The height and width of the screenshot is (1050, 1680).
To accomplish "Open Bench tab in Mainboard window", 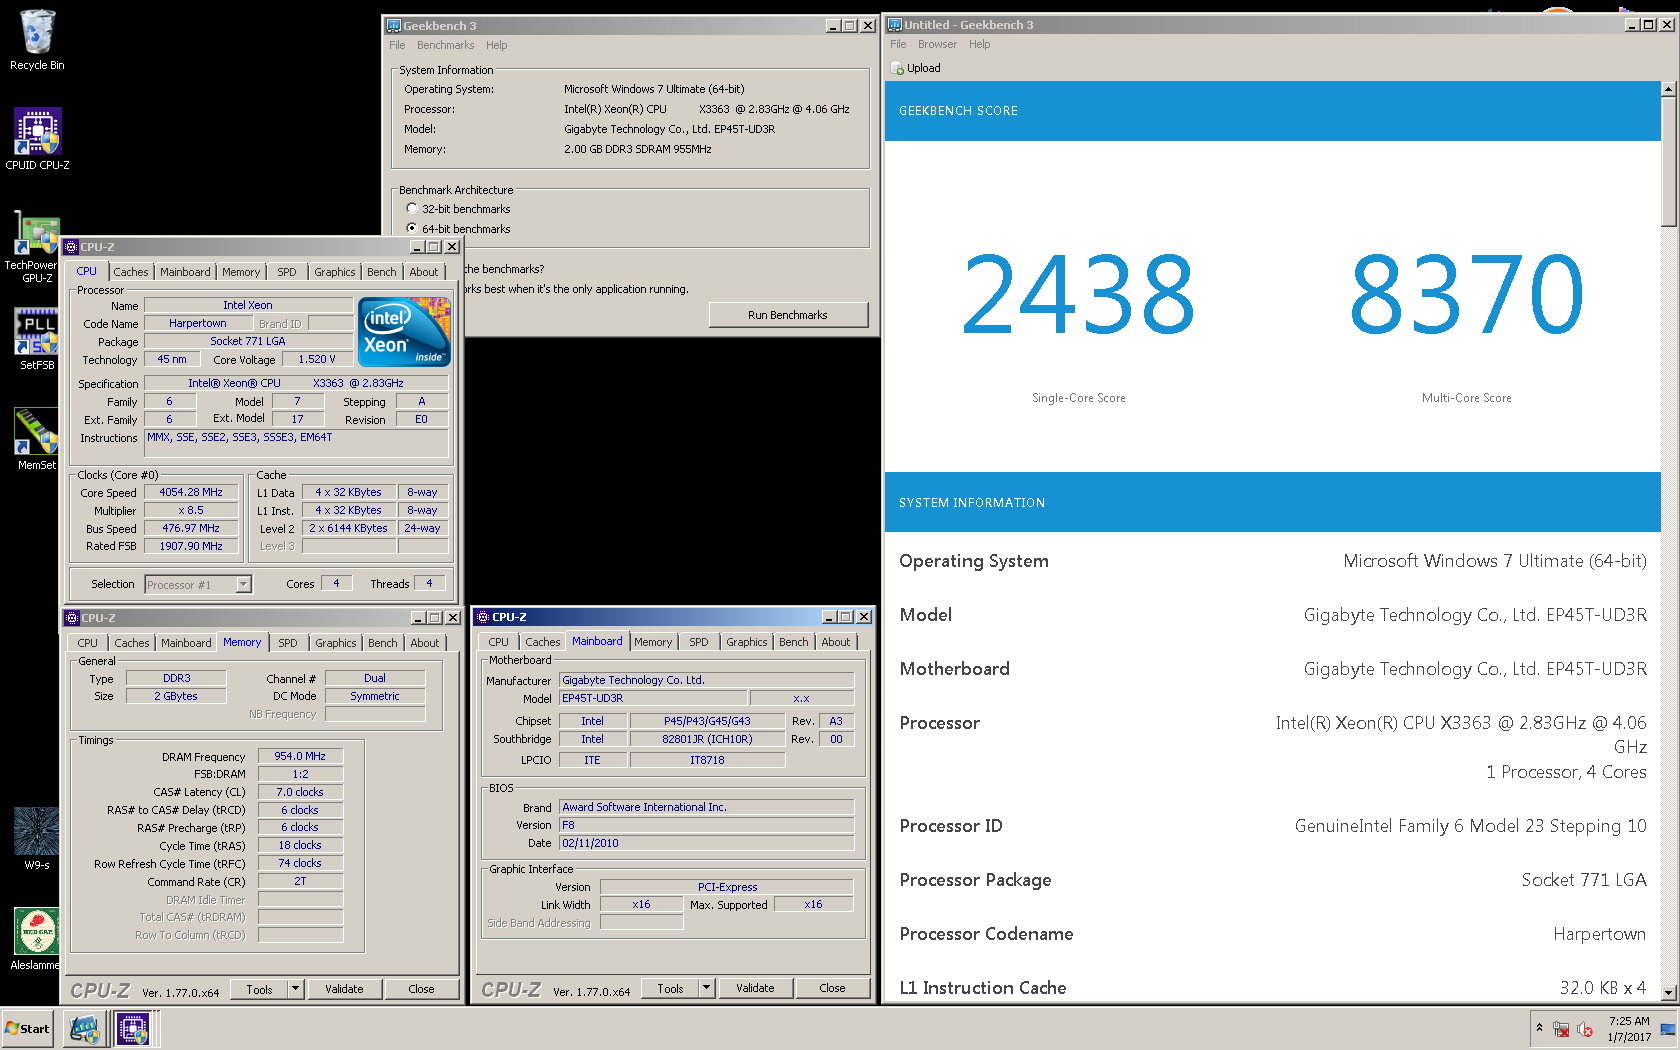I will tap(794, 642).
